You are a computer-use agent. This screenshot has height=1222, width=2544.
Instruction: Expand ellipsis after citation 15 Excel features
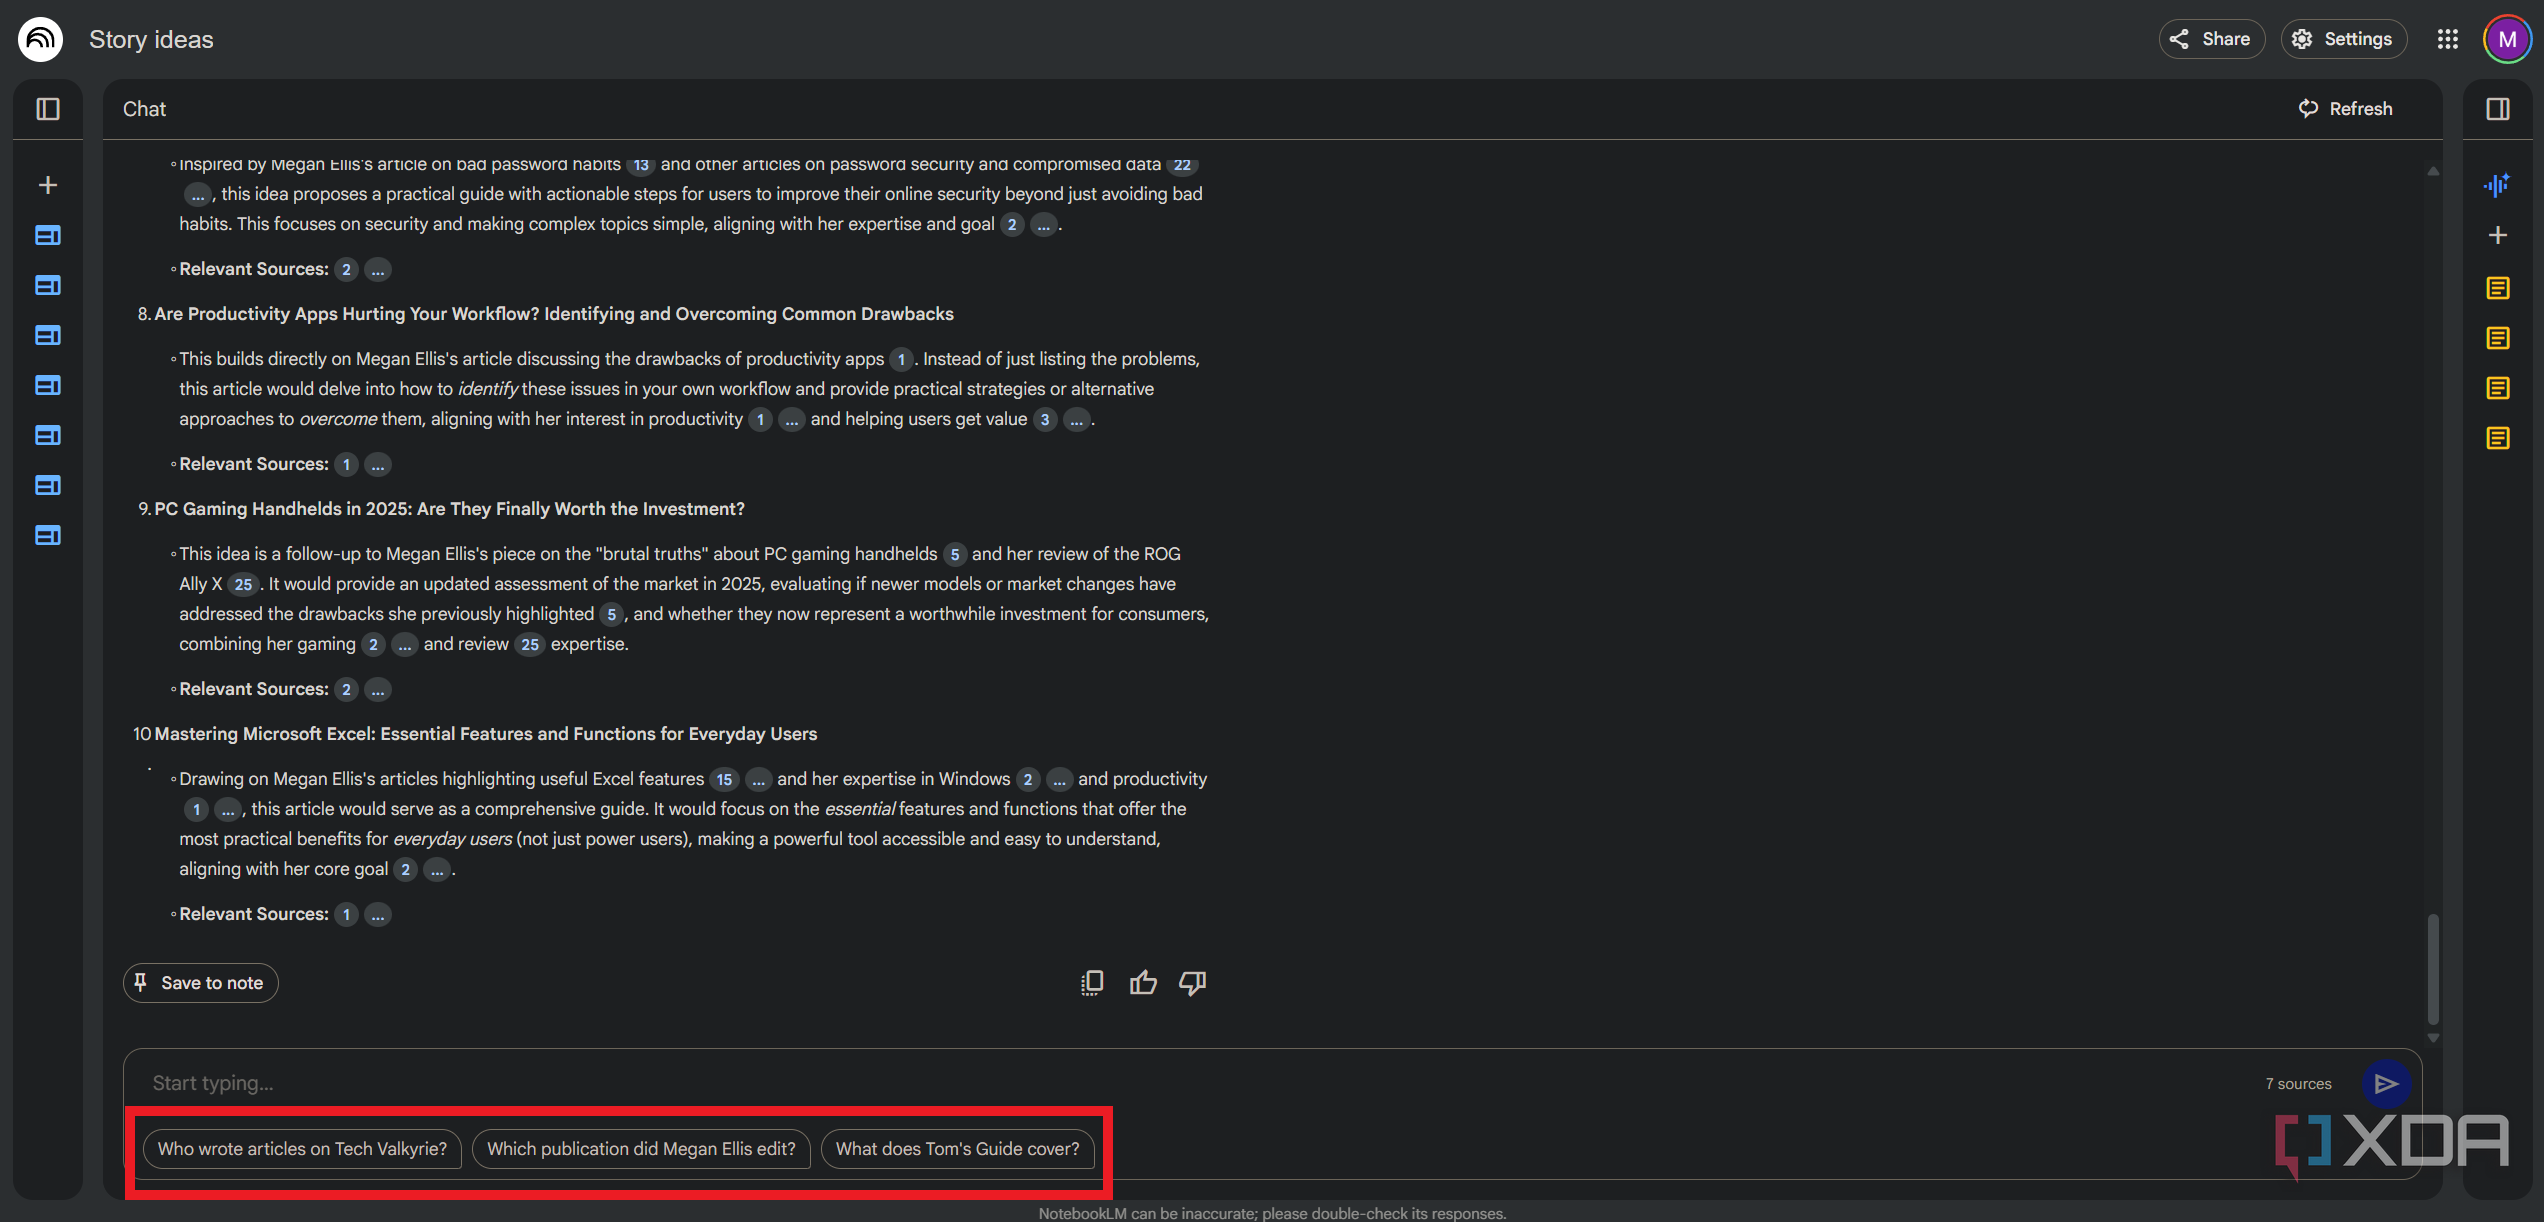[x=759, y=780]
